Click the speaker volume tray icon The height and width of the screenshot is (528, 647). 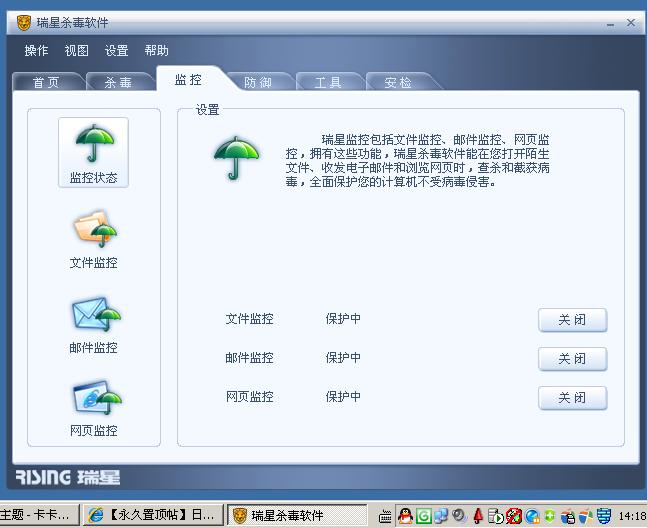pos(459,516)
